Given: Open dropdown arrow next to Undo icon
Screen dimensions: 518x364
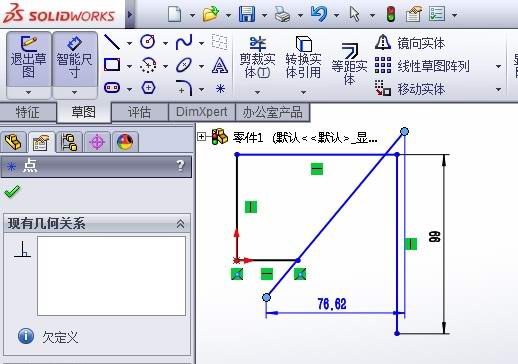Looking at the screenshot, I should coord(337,15).
